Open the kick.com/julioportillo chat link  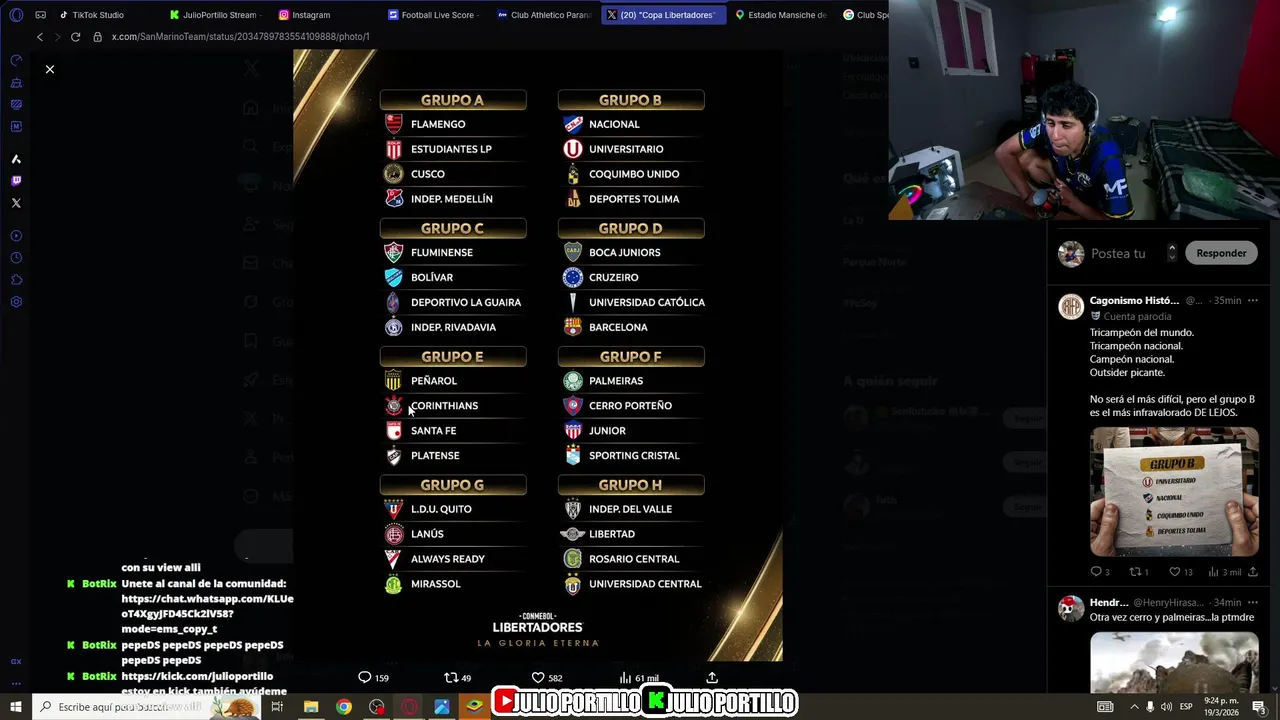click(197, 676)
